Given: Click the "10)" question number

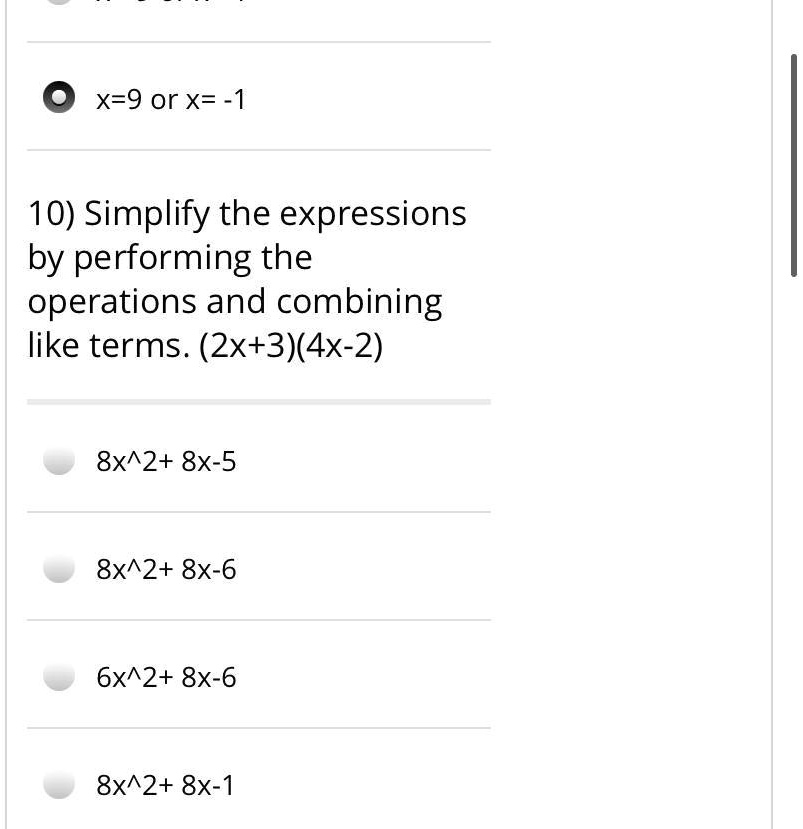Looking at the screenshot, I should pyautogui.click(x=50, y=214).
